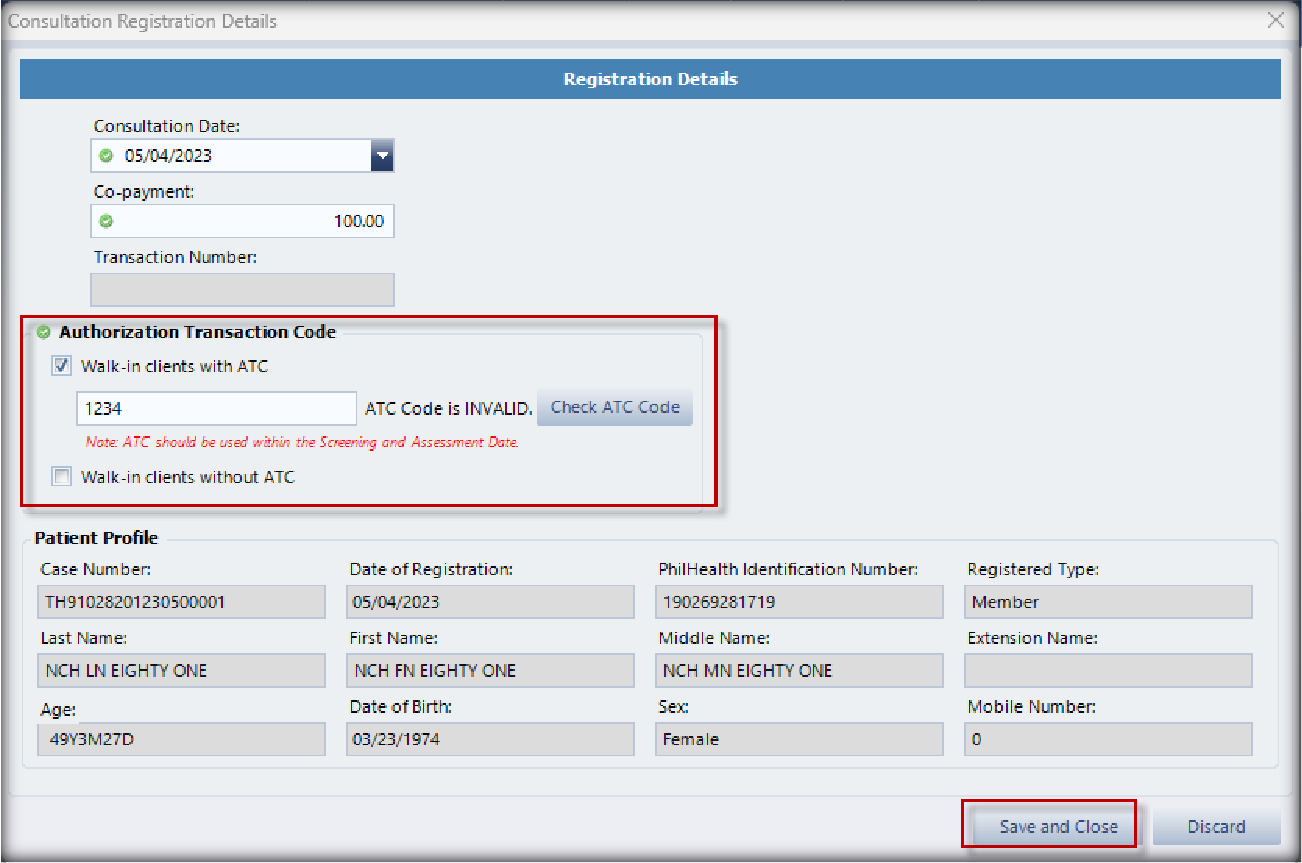
Task: Click the PhilHealth Identification Number field
Action: coord(800,602)
